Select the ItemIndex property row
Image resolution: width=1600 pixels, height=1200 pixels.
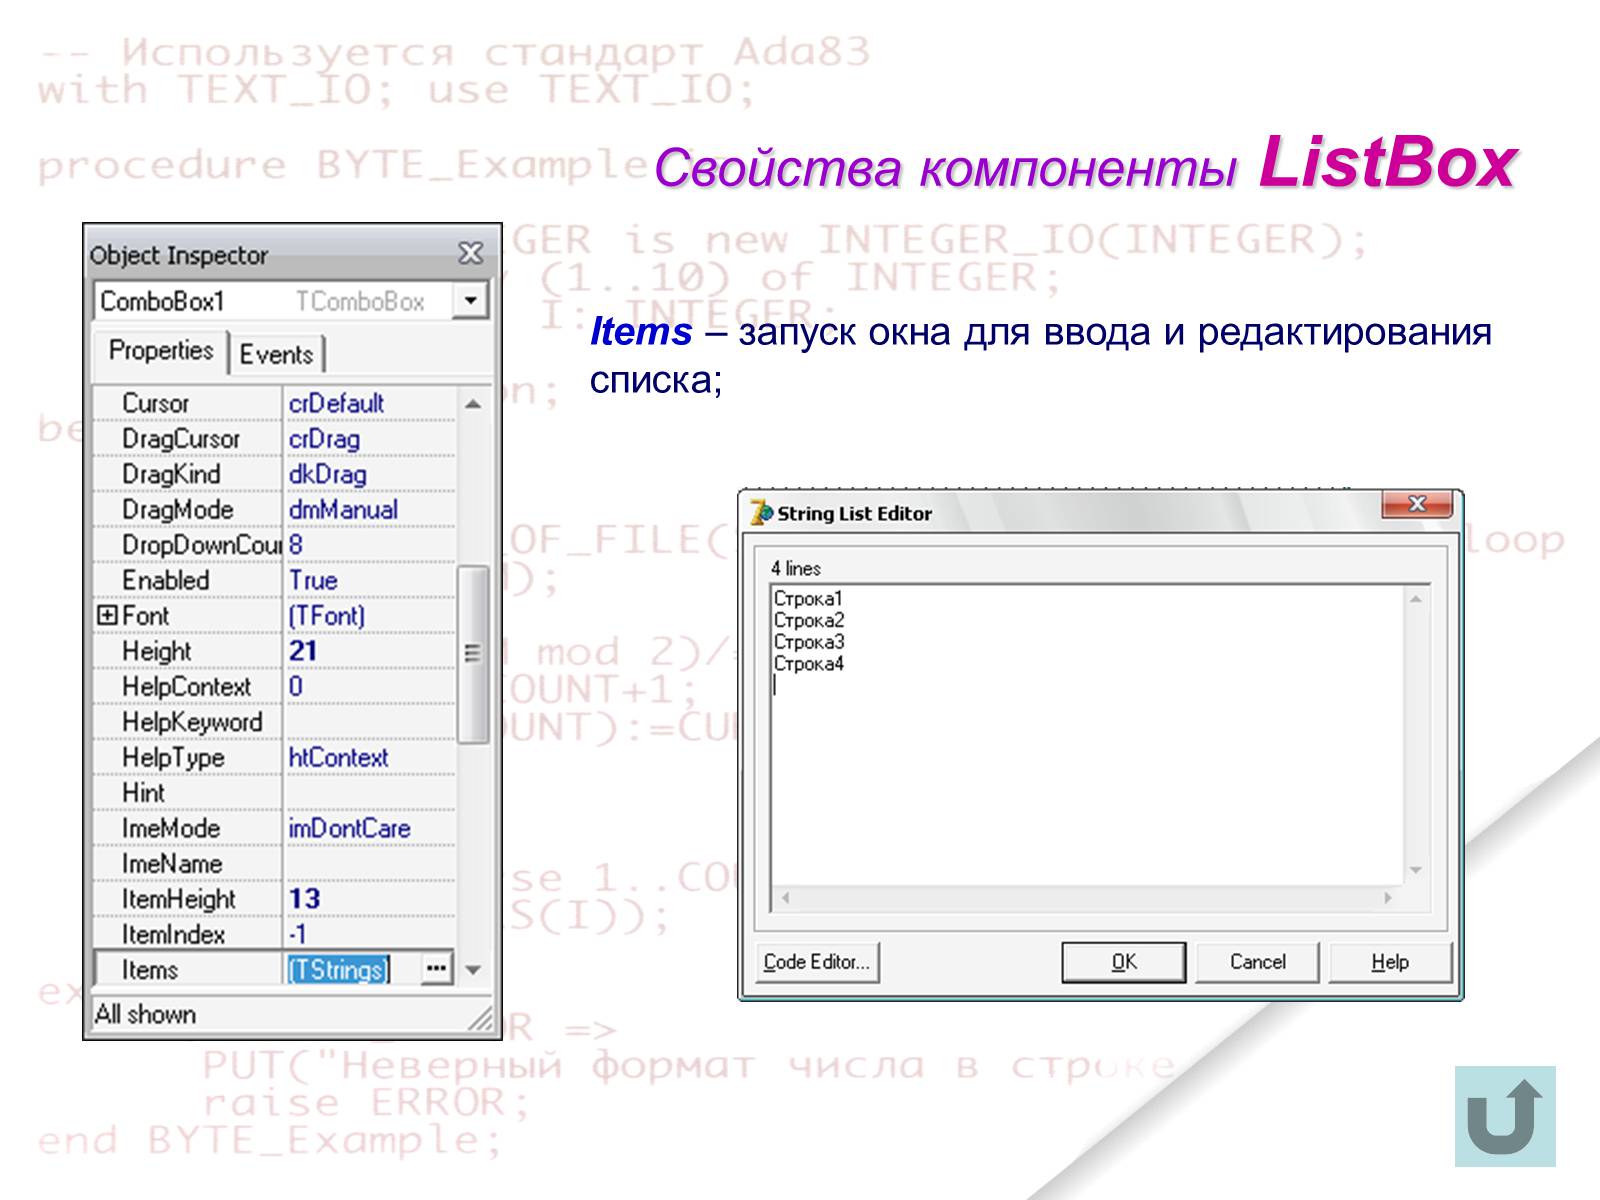click(x=274, y=934)
